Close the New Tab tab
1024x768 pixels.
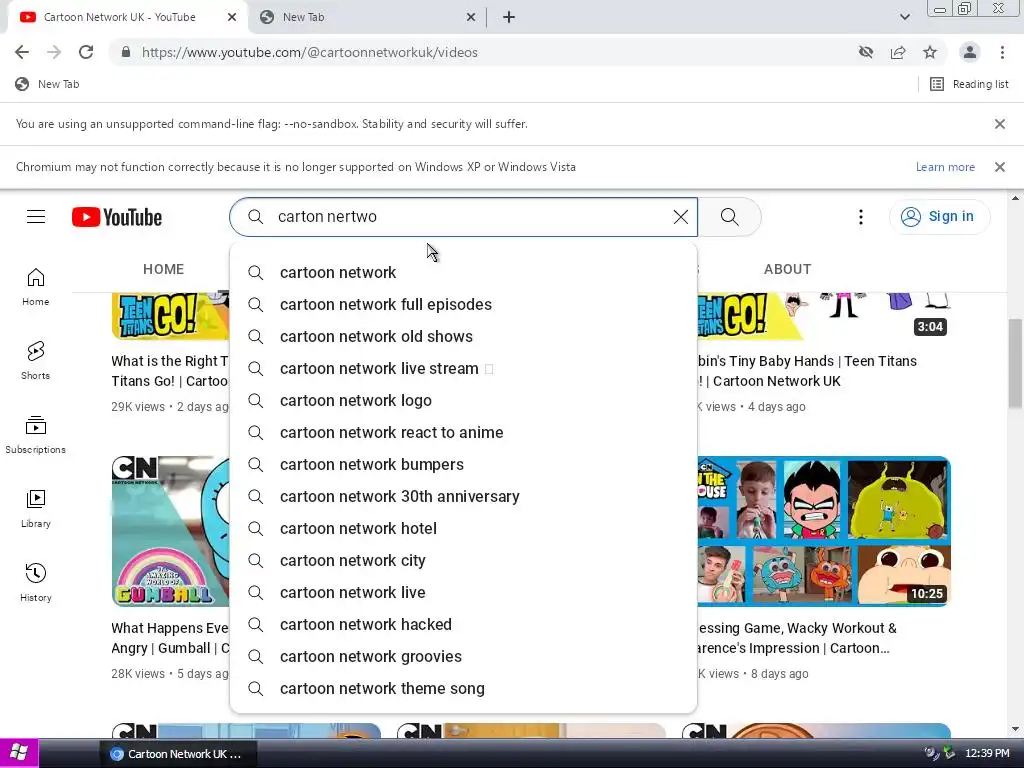point(471,18)
